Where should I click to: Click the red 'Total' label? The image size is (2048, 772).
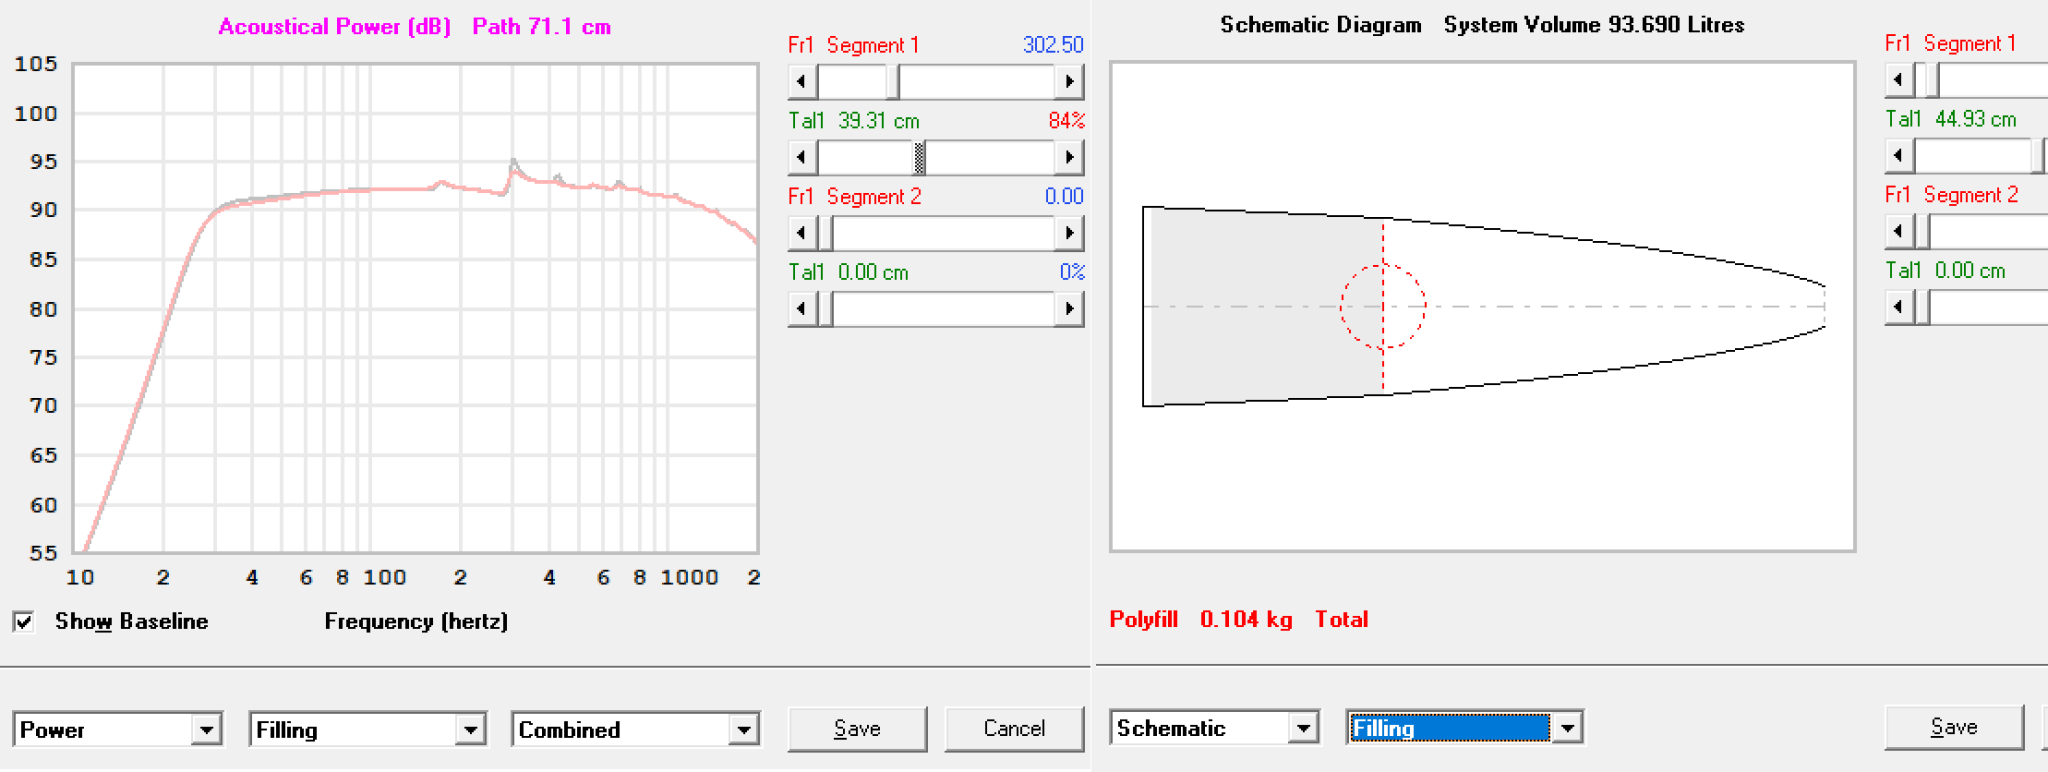(1341, 620)
